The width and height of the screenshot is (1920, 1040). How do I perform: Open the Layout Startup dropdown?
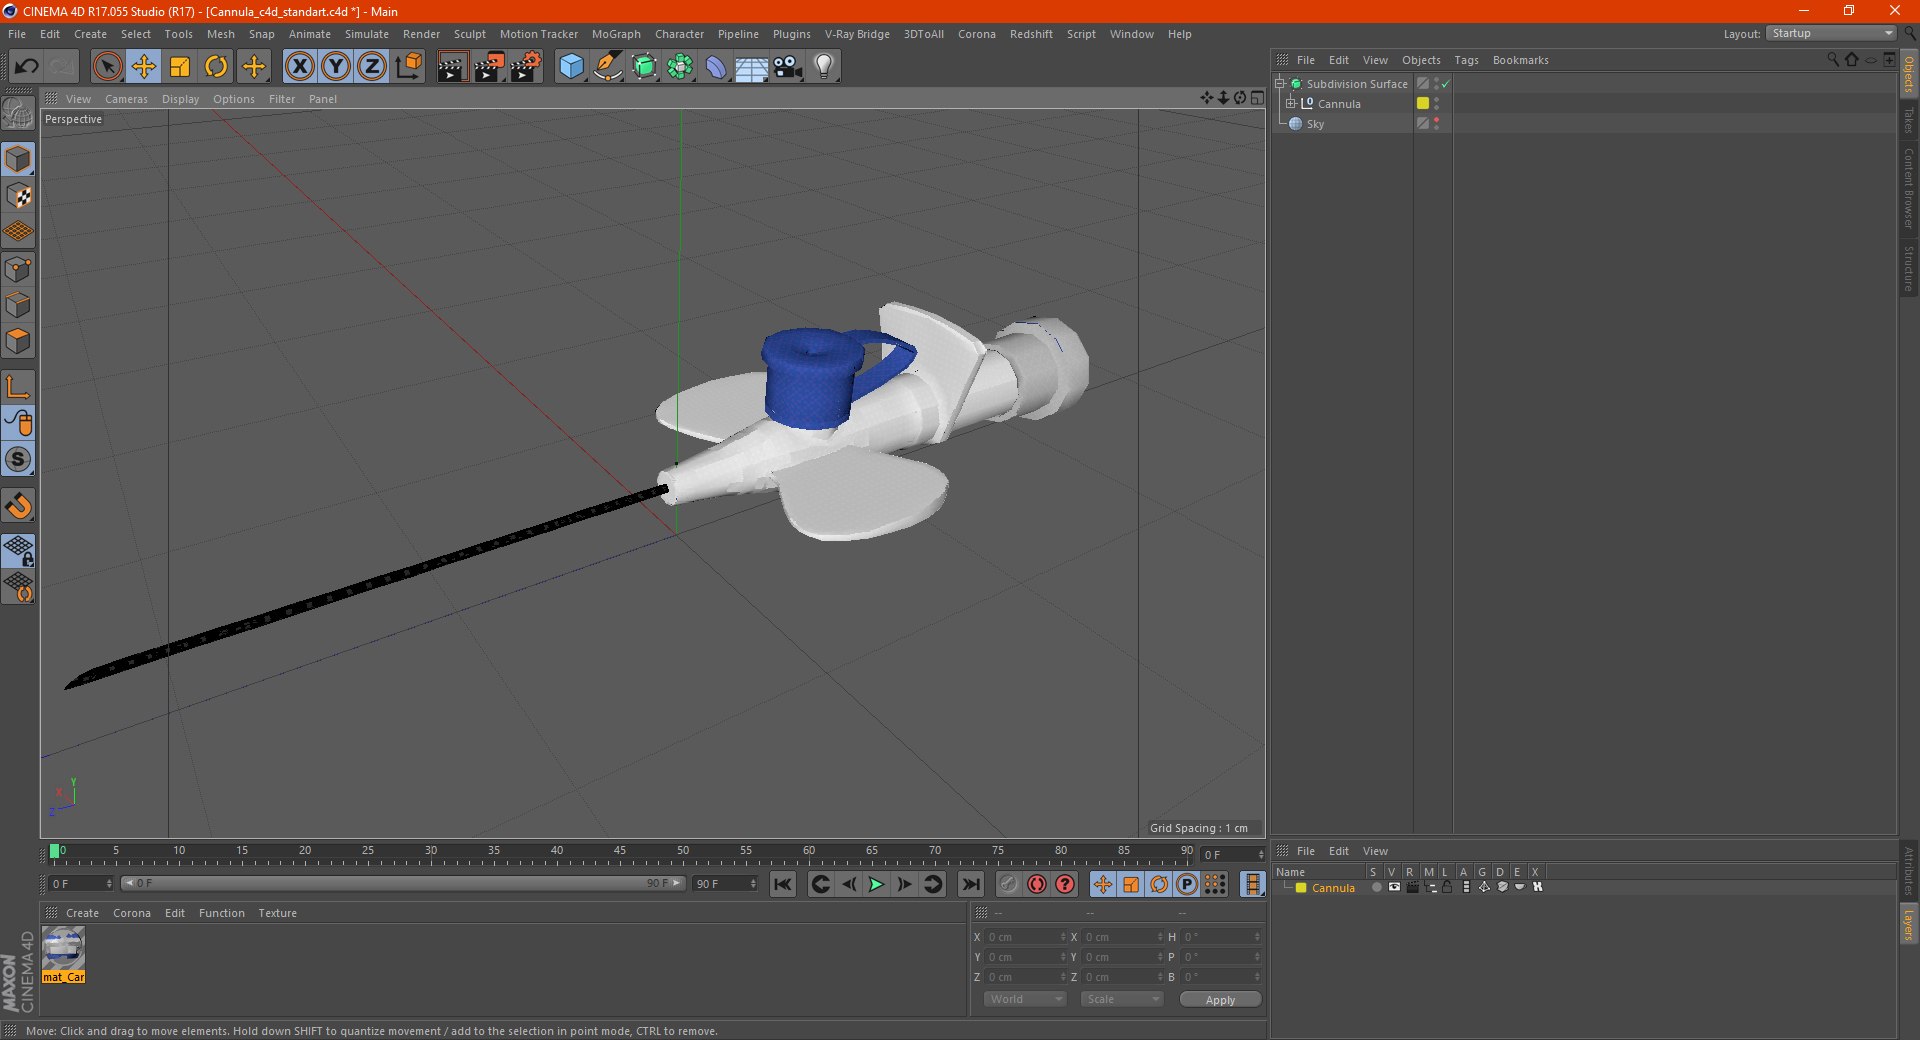tap(1831, 33)
